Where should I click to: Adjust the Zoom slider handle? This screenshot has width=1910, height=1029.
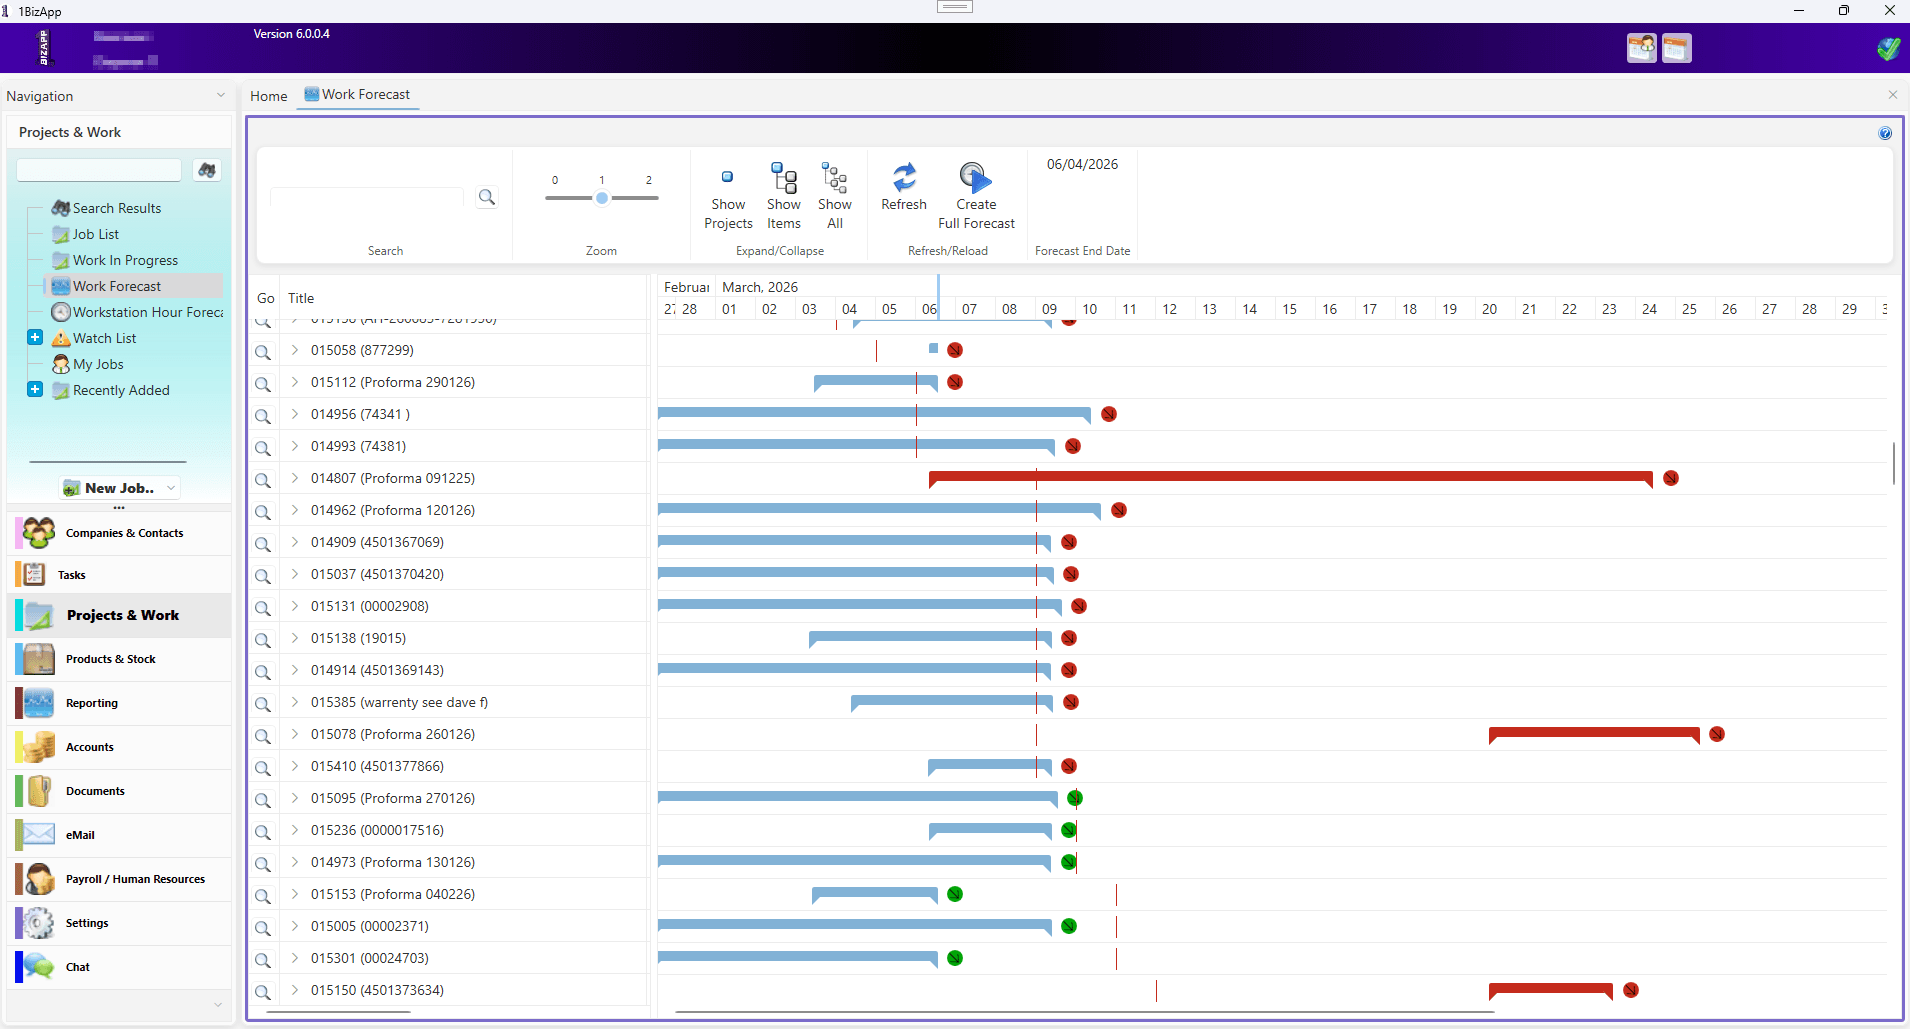602,198
